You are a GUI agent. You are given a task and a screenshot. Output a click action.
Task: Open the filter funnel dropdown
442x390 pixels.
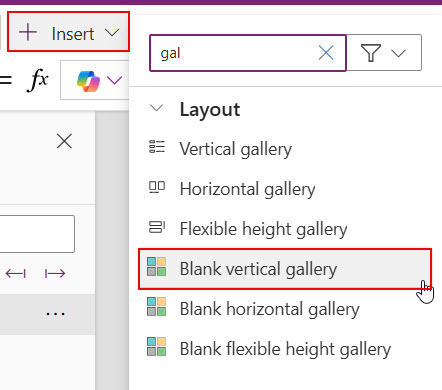[x=384, y=53]
